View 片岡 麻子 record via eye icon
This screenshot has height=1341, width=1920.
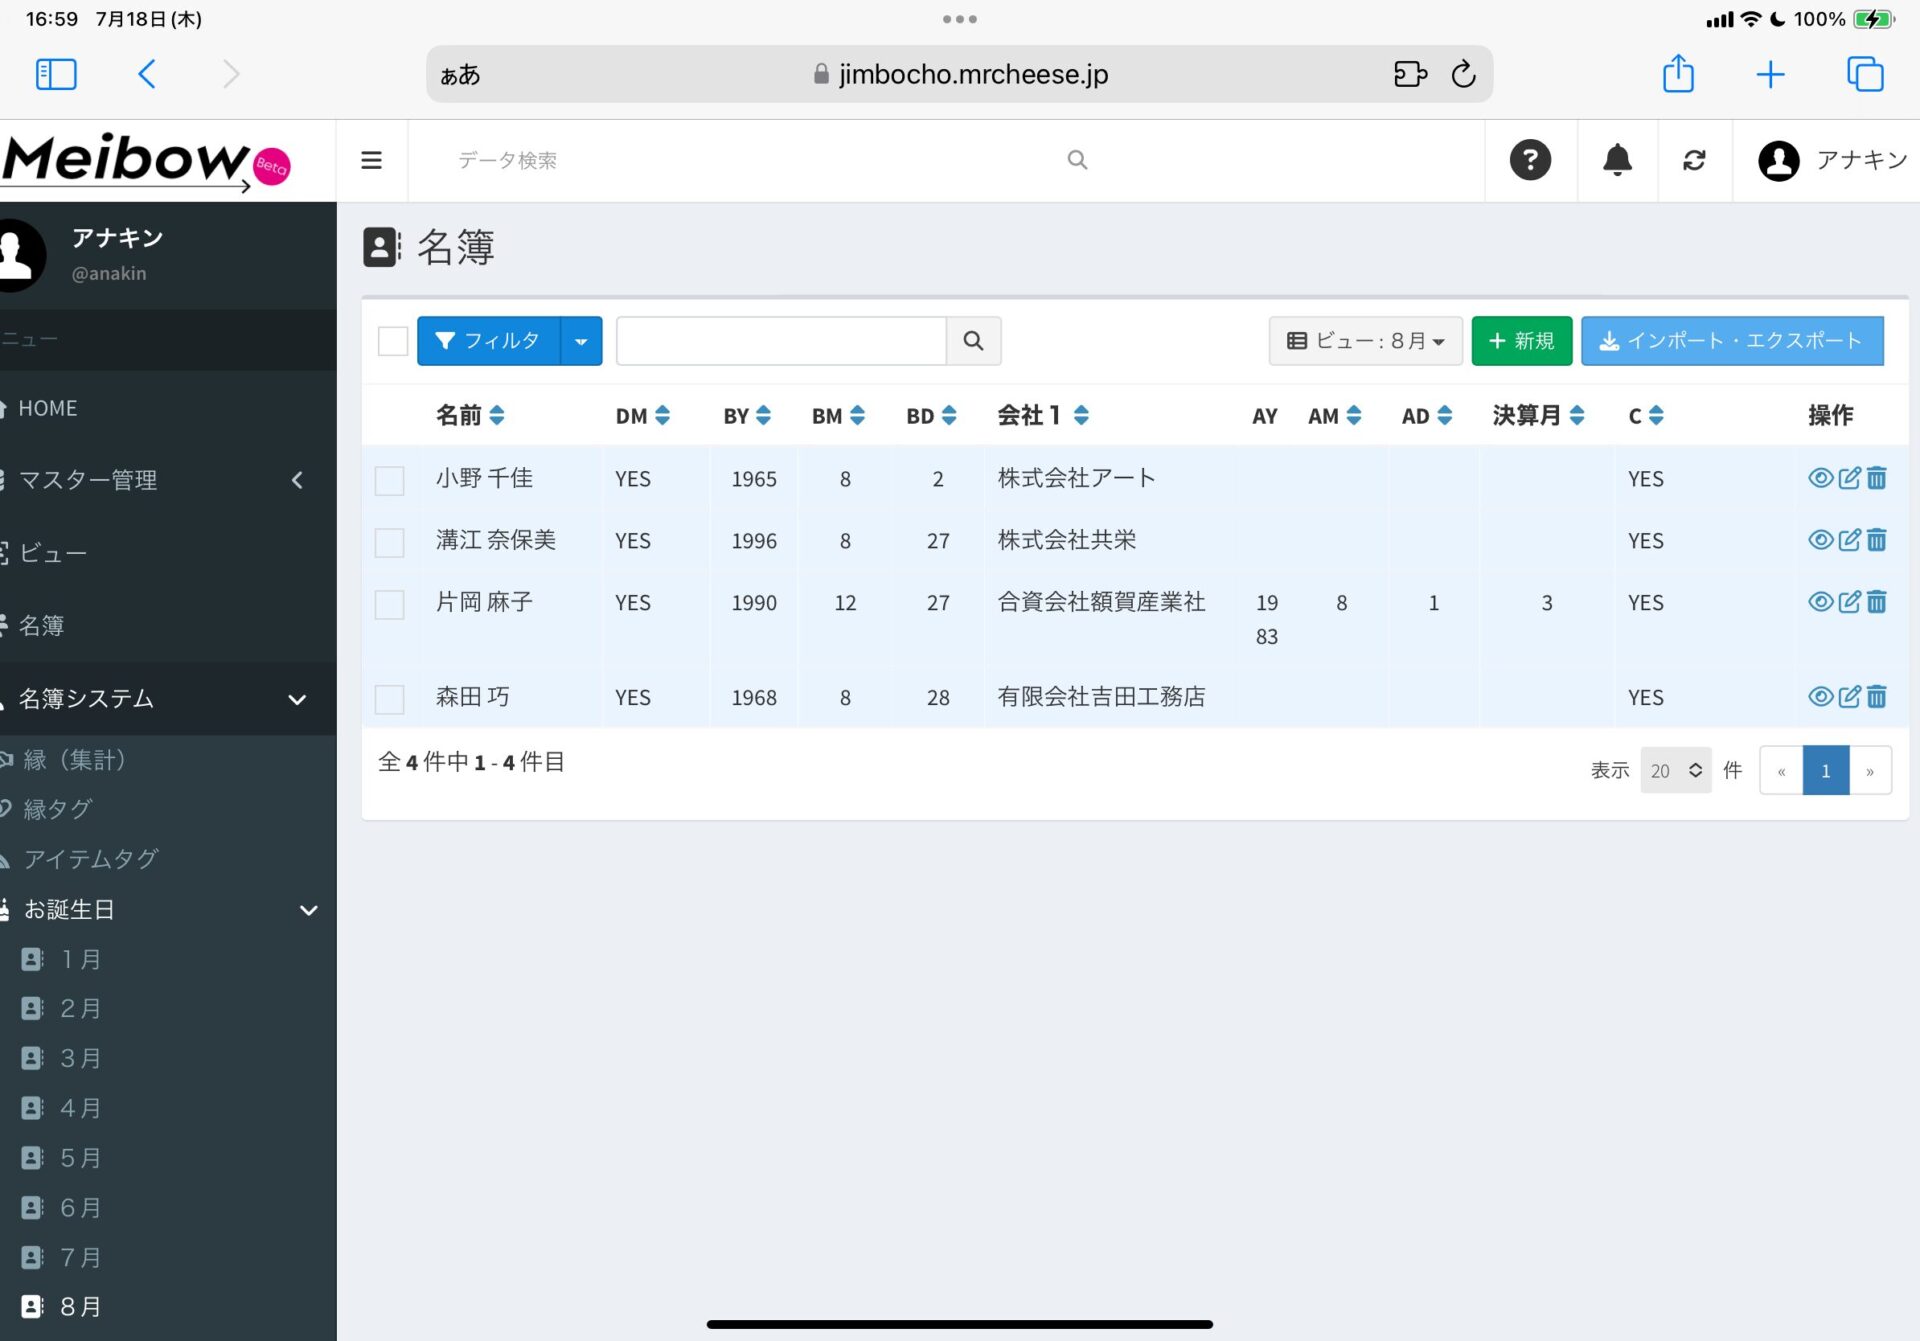[x=1821, y=602]
